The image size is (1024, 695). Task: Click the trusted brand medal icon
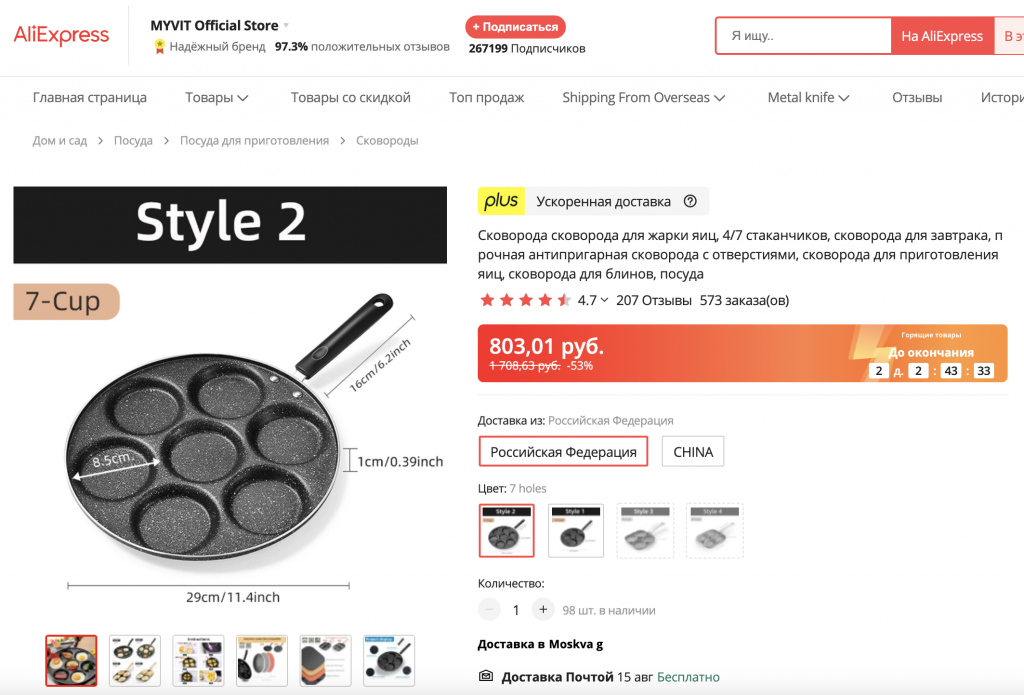pyautogui.click(x=159, y=47)
